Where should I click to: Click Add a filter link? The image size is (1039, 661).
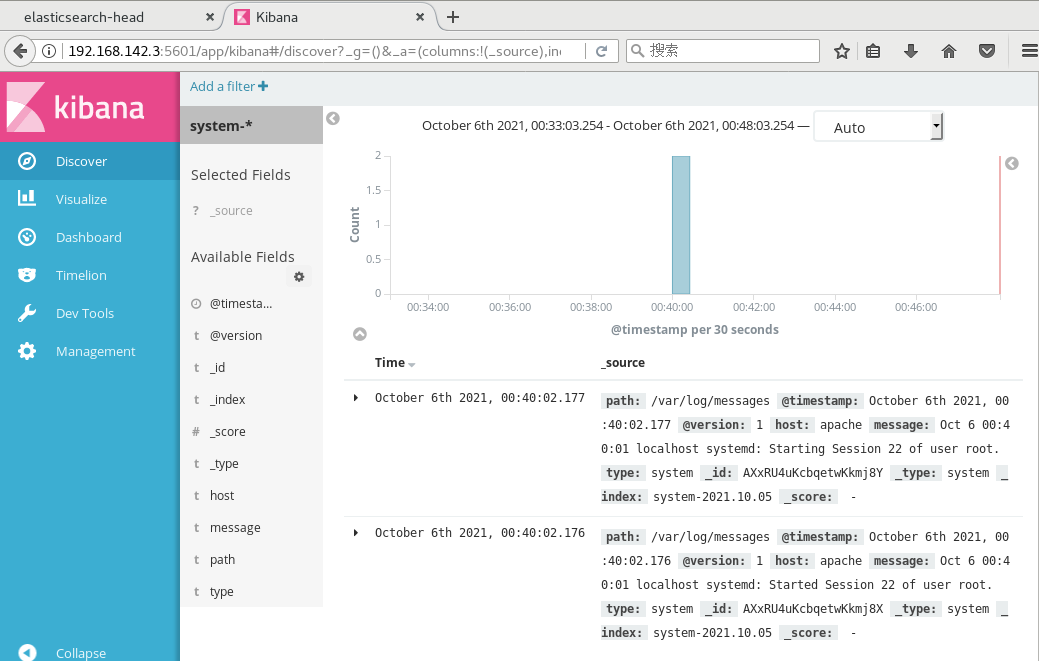pos(229,86)
